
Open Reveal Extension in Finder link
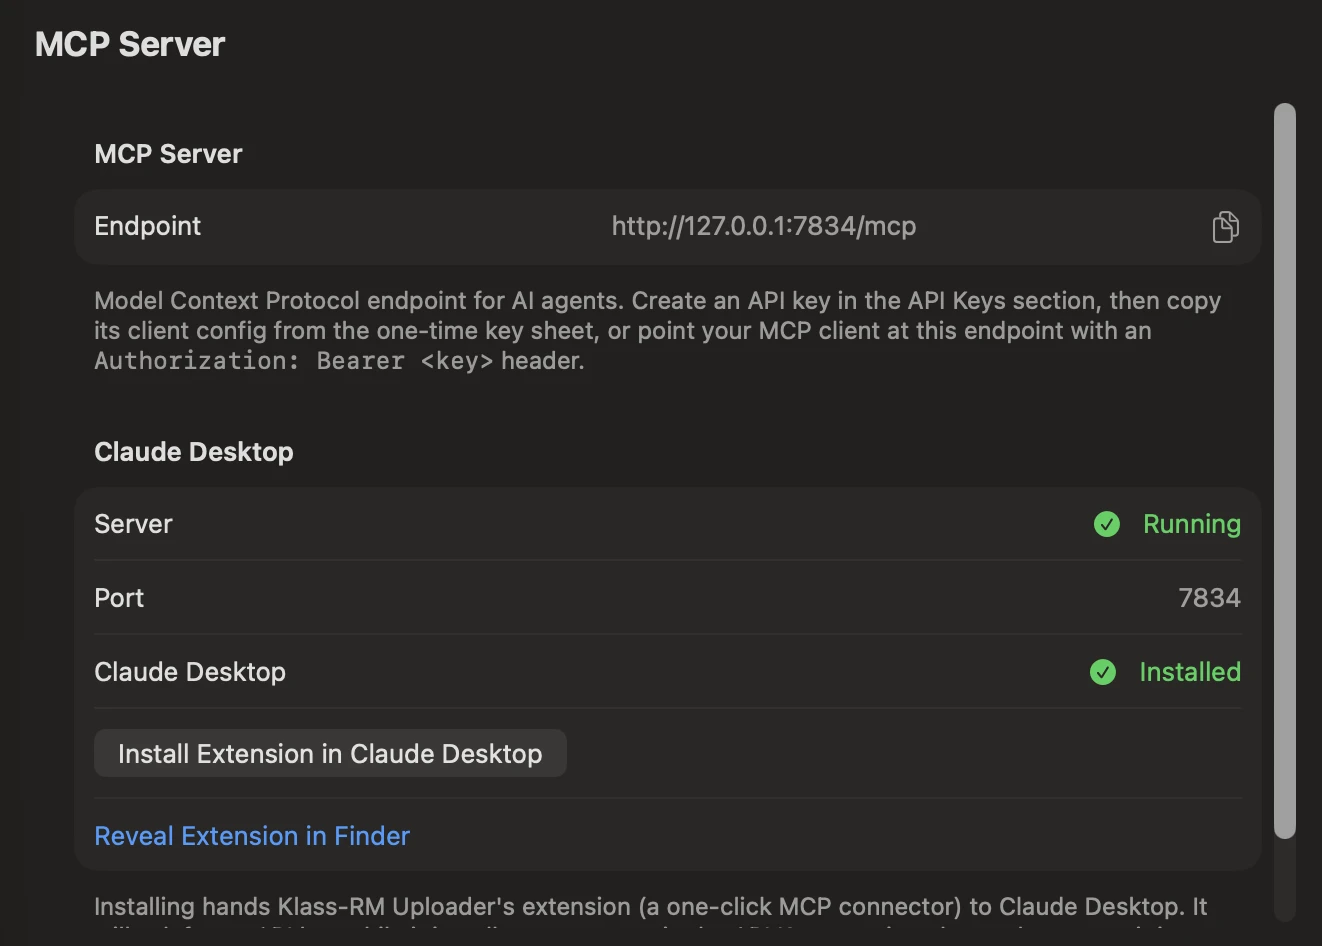252,836
